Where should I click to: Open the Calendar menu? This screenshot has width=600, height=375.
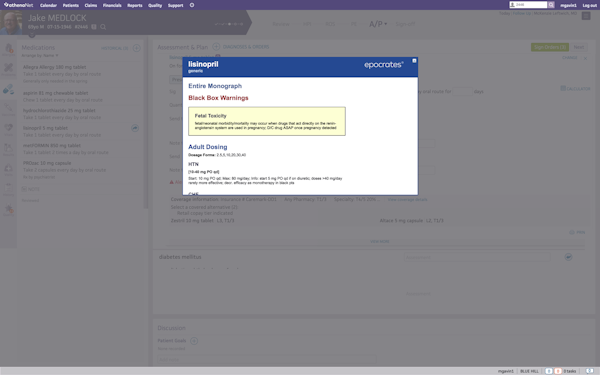(x=48, y=5)
